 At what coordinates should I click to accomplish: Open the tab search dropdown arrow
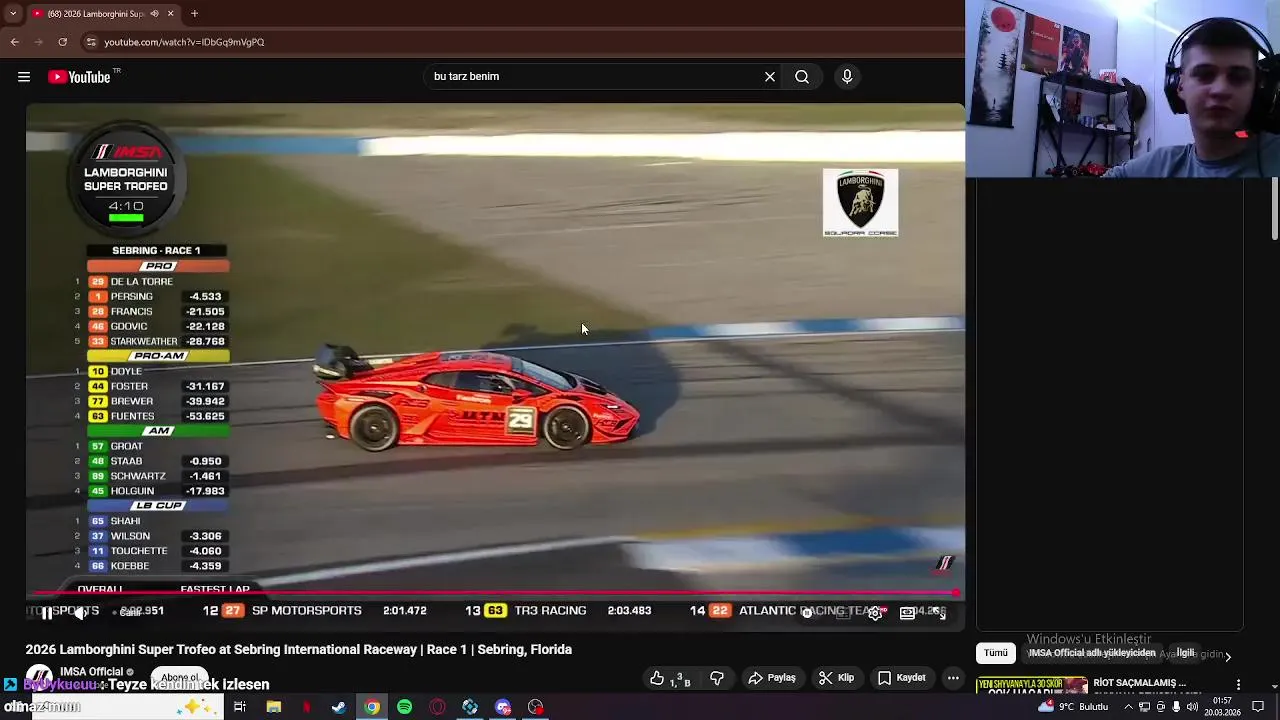[x=12, y=14]
